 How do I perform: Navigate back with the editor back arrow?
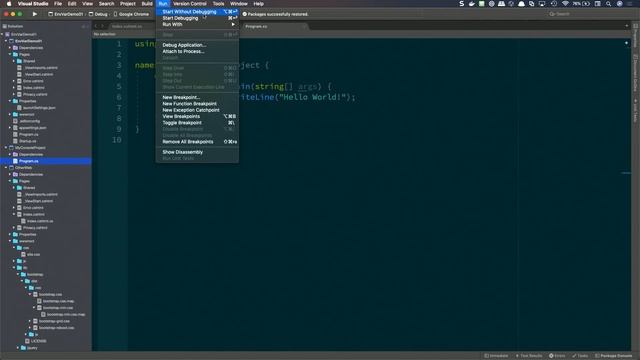pos(96,26)
